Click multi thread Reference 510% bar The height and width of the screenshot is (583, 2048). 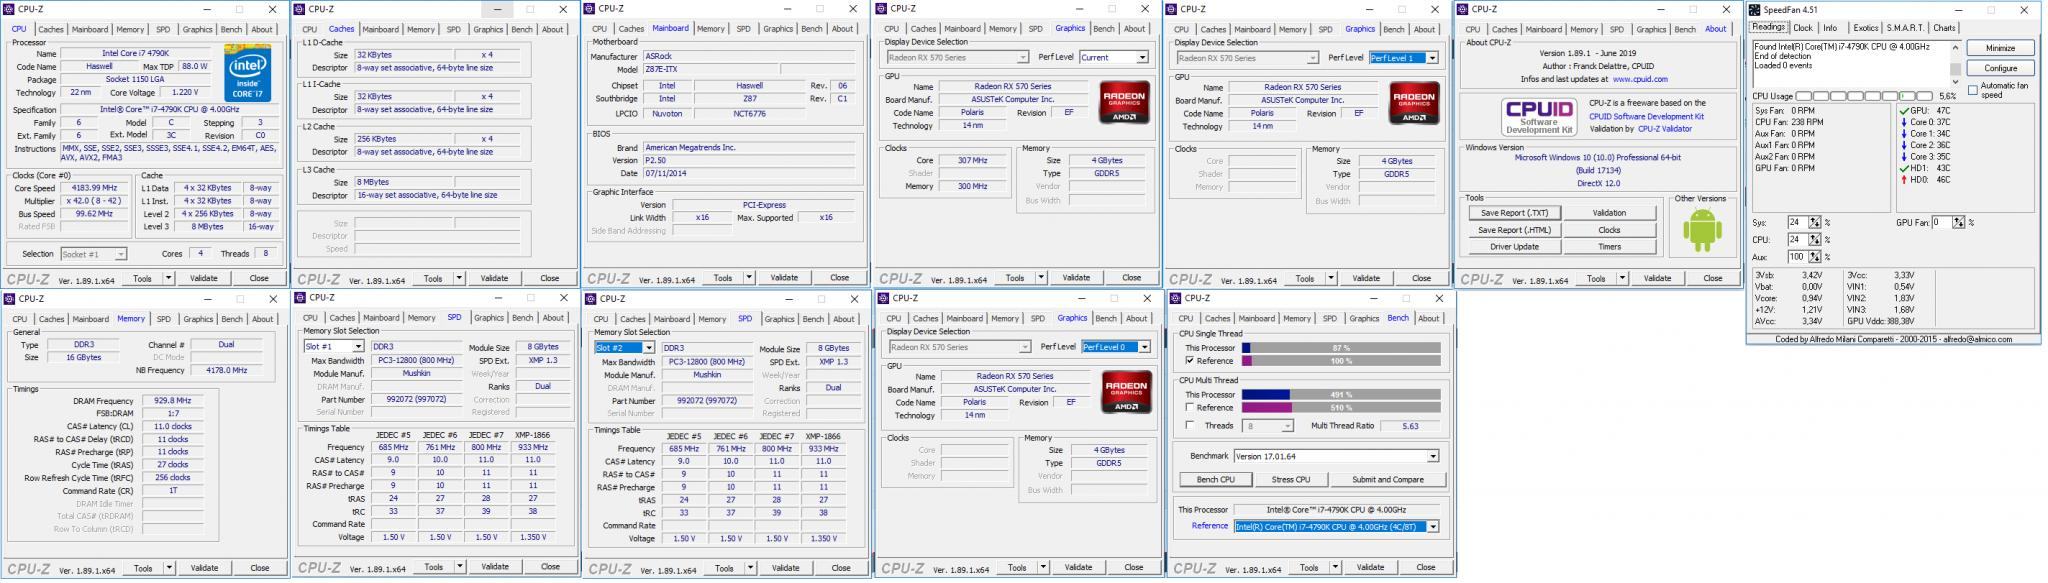[x=1341, y=407]
